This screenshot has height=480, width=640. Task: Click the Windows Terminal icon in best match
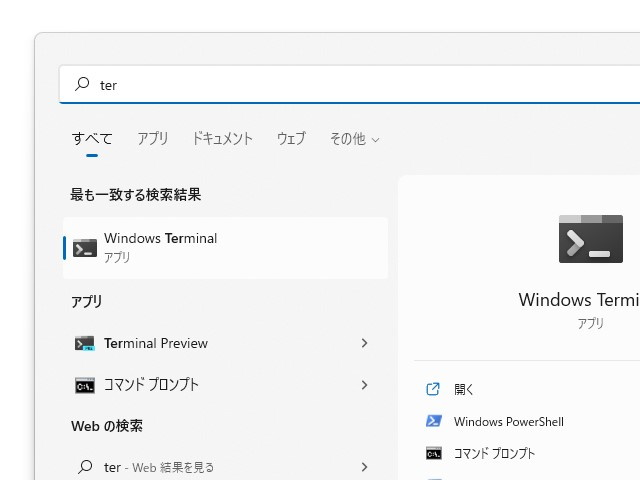(x=85, y=248)
